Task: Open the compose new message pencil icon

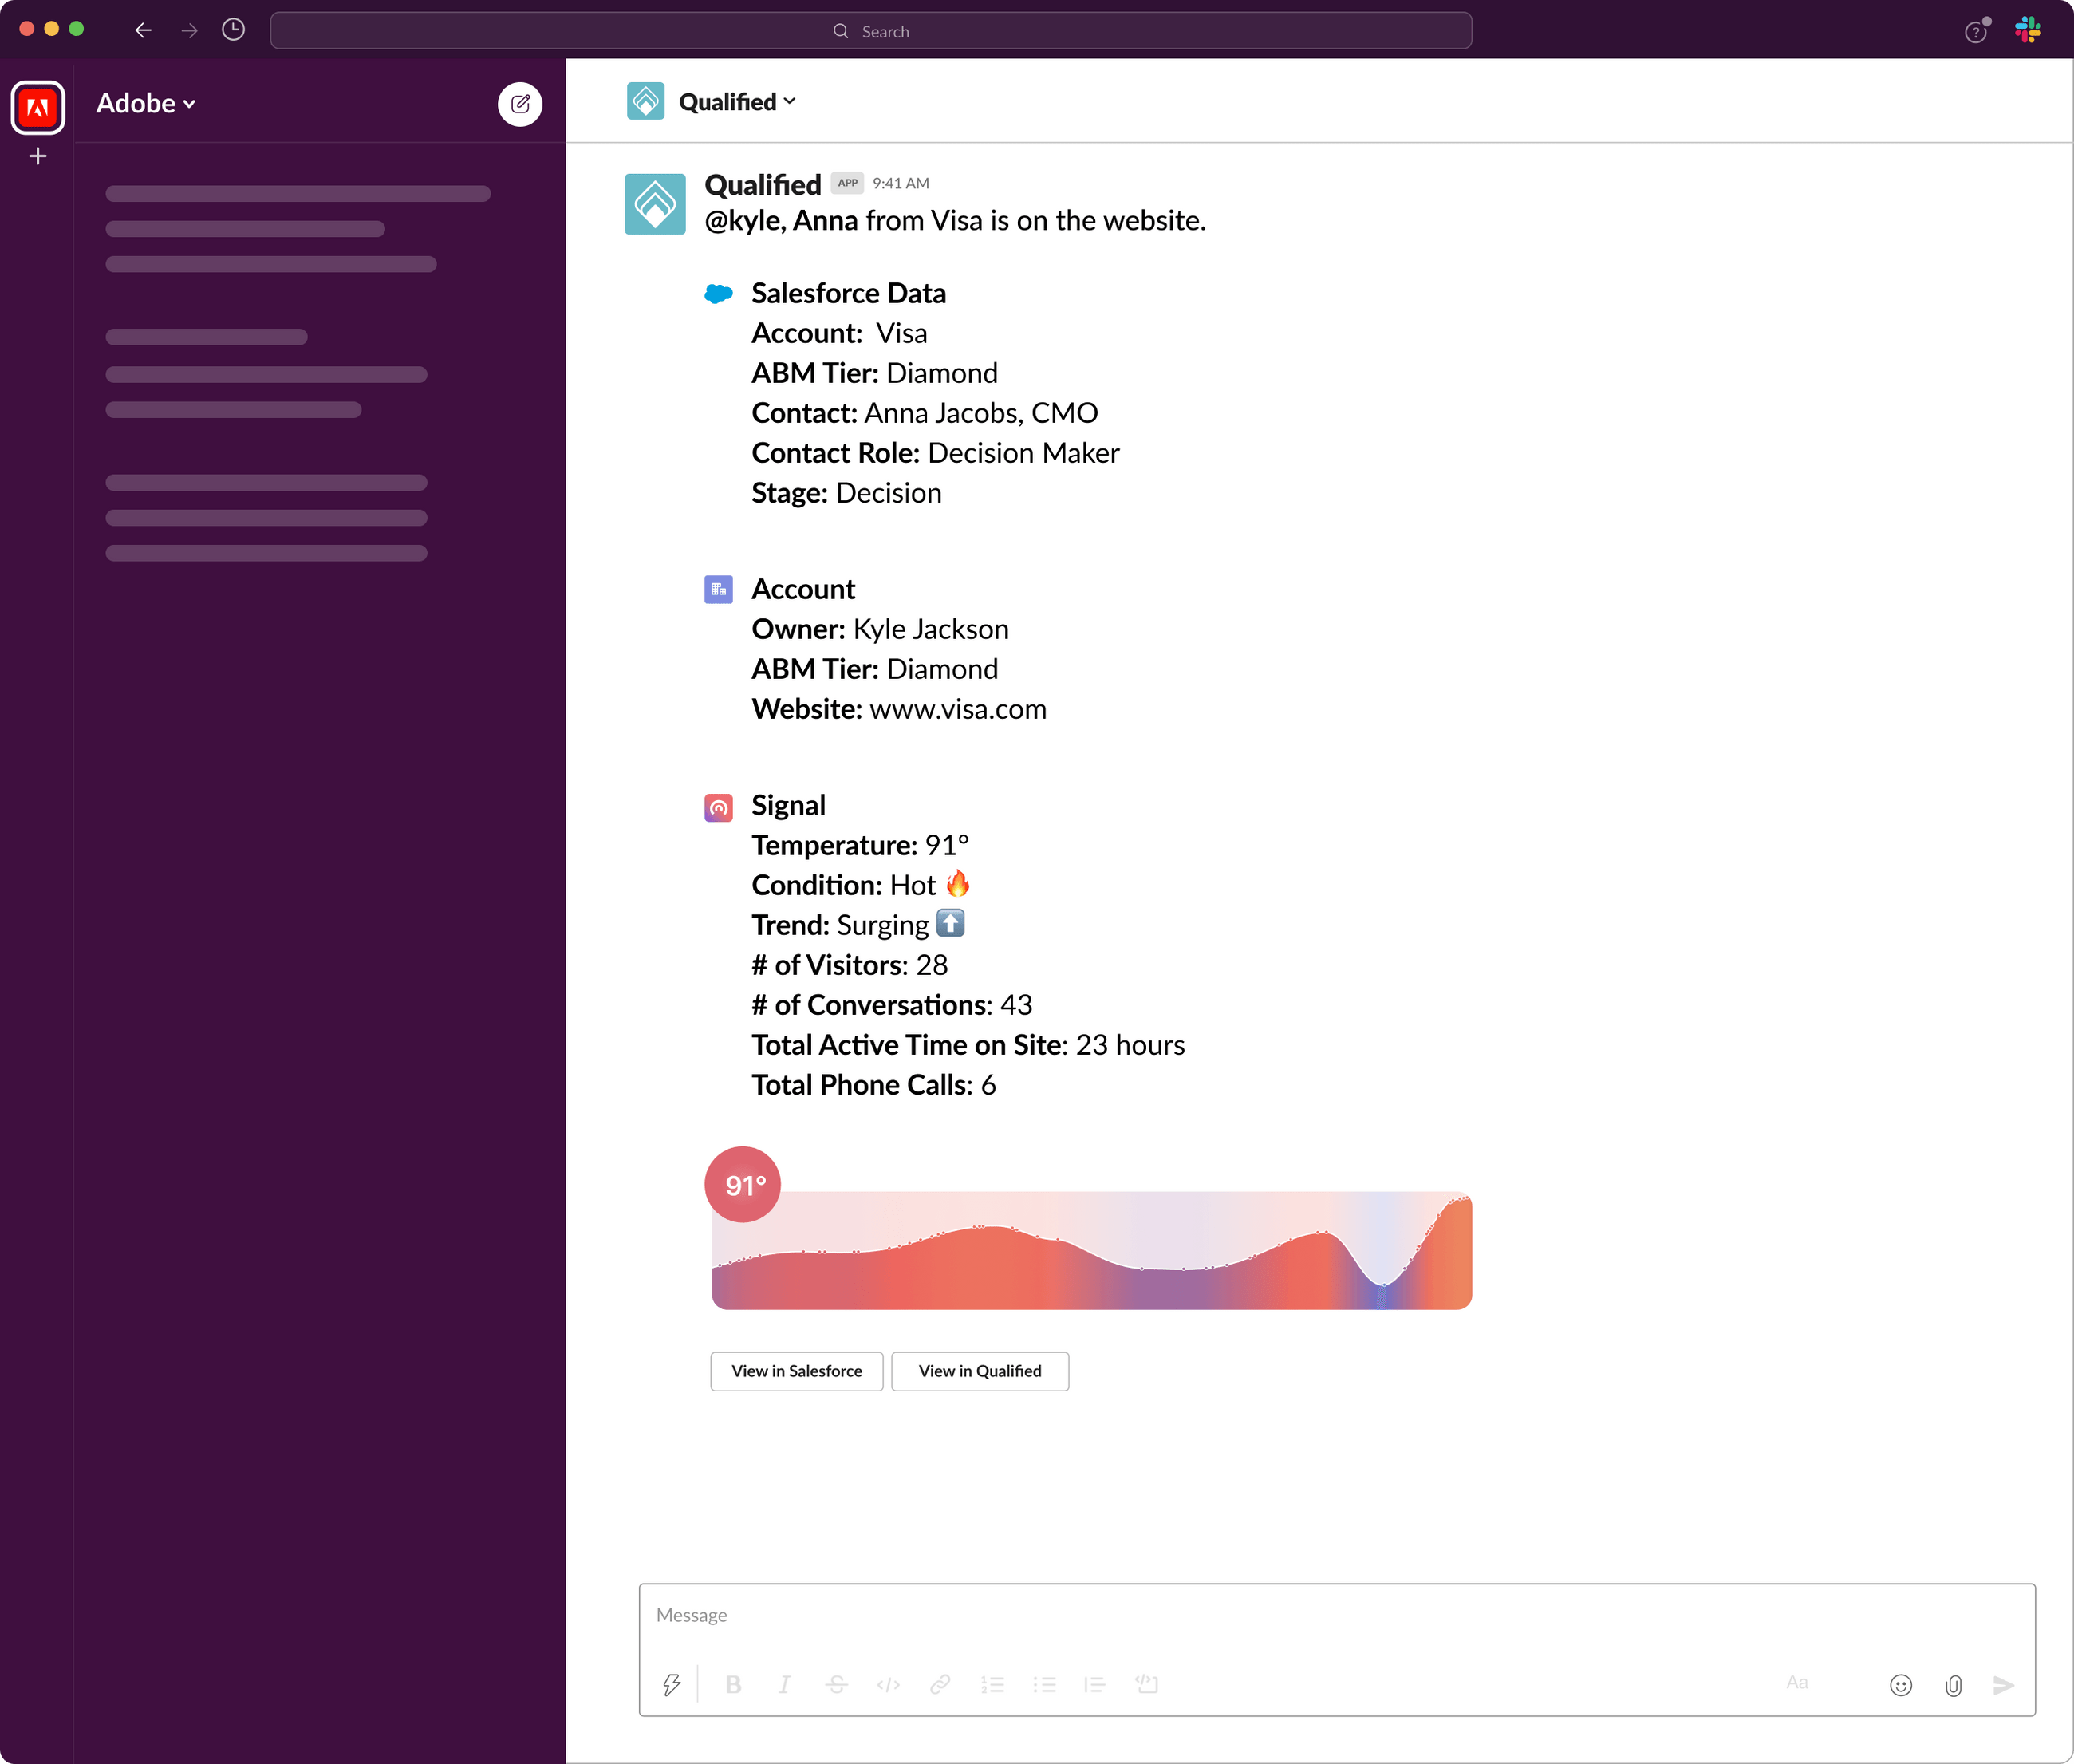Action: pos(520,103)
